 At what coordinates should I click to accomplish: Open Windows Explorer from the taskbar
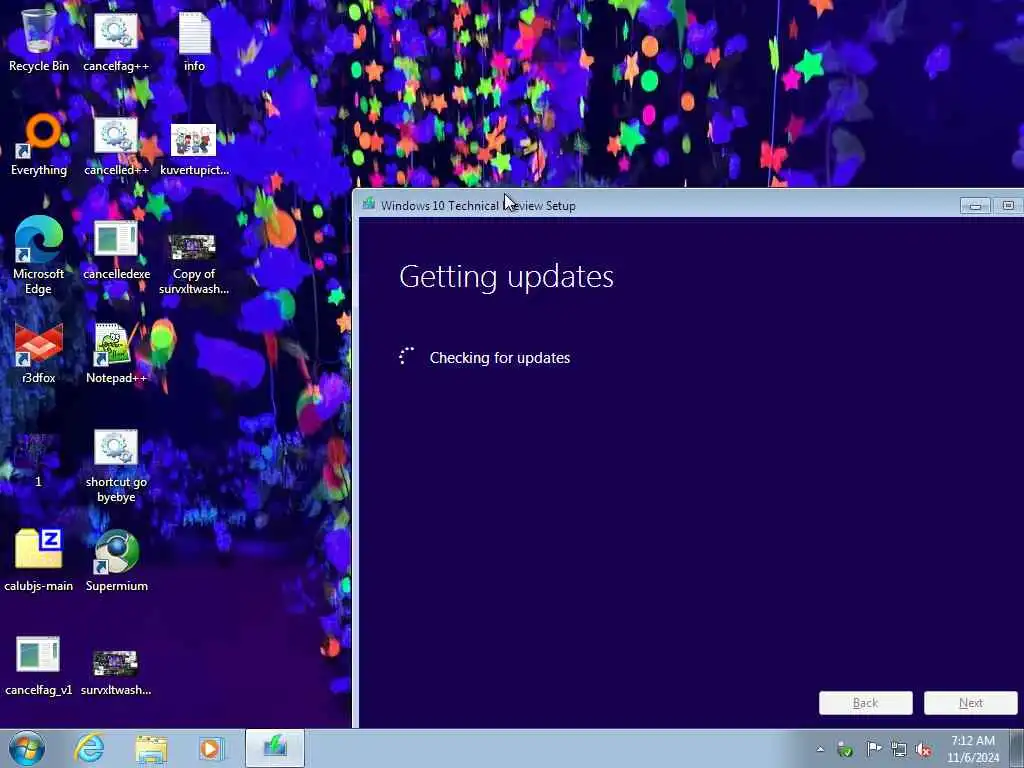[152, 748]
